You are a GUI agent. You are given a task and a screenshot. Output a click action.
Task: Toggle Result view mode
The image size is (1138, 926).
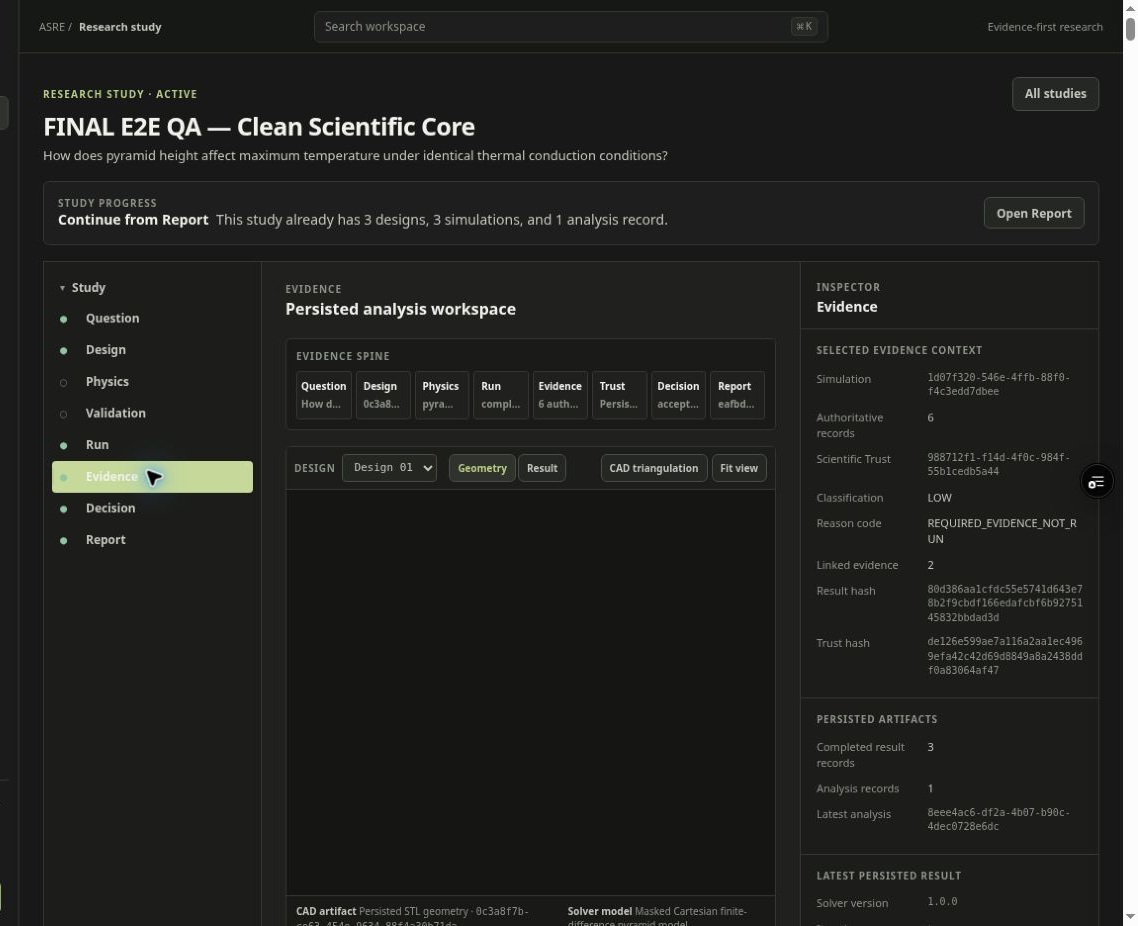click(x=541, y=468)
